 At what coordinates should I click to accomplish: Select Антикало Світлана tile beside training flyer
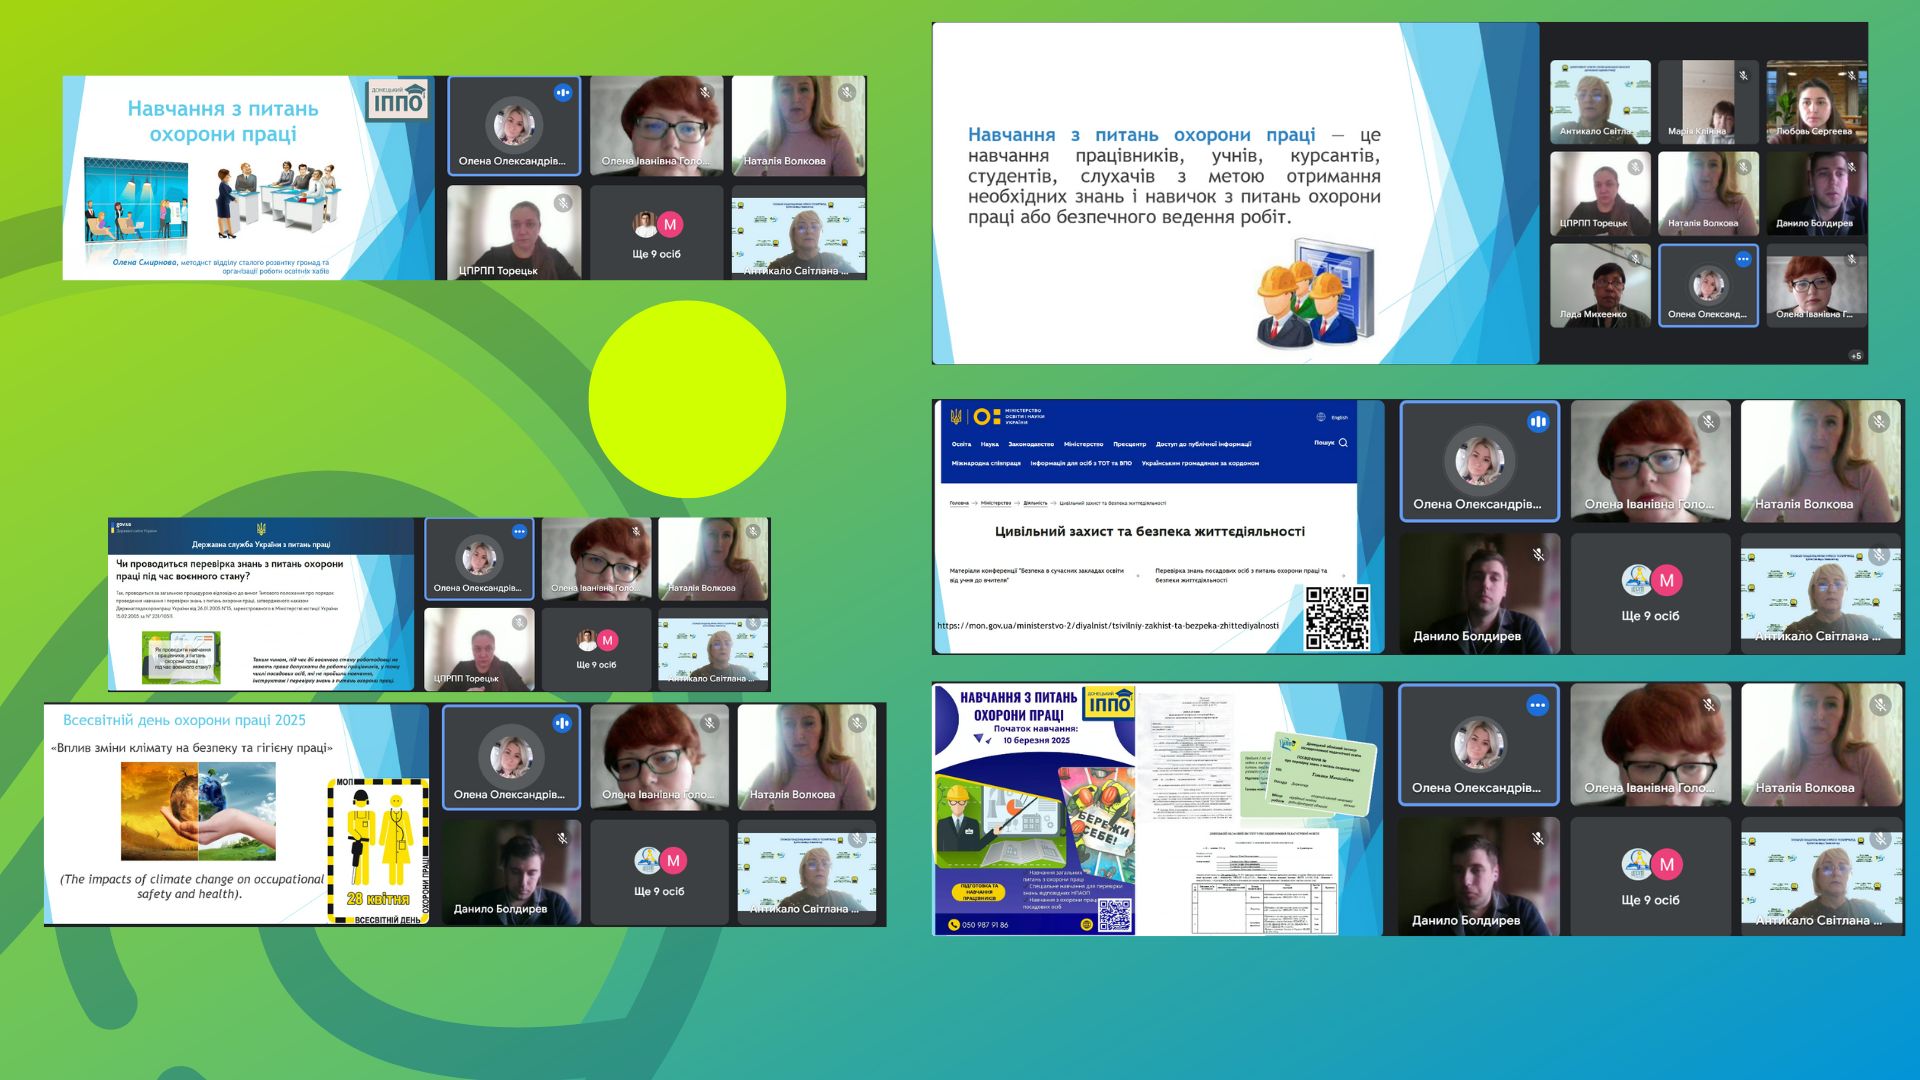pos(1821,877)
